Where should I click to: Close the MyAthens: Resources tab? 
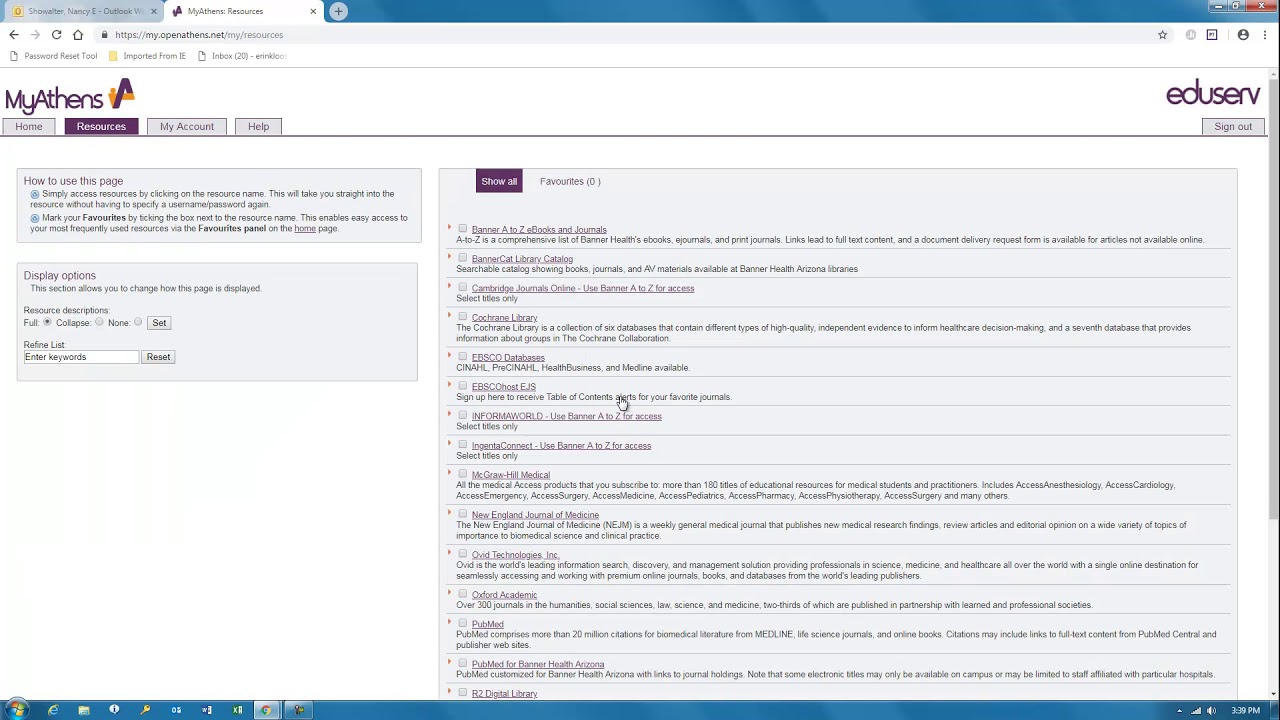tap(313, 11)
